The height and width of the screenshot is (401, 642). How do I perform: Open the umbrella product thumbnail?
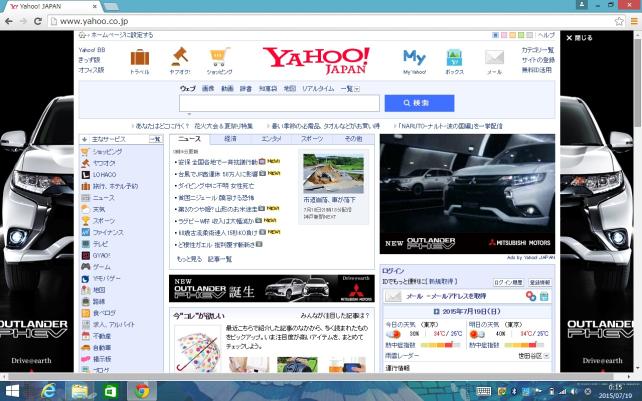(x=197, y=349)
